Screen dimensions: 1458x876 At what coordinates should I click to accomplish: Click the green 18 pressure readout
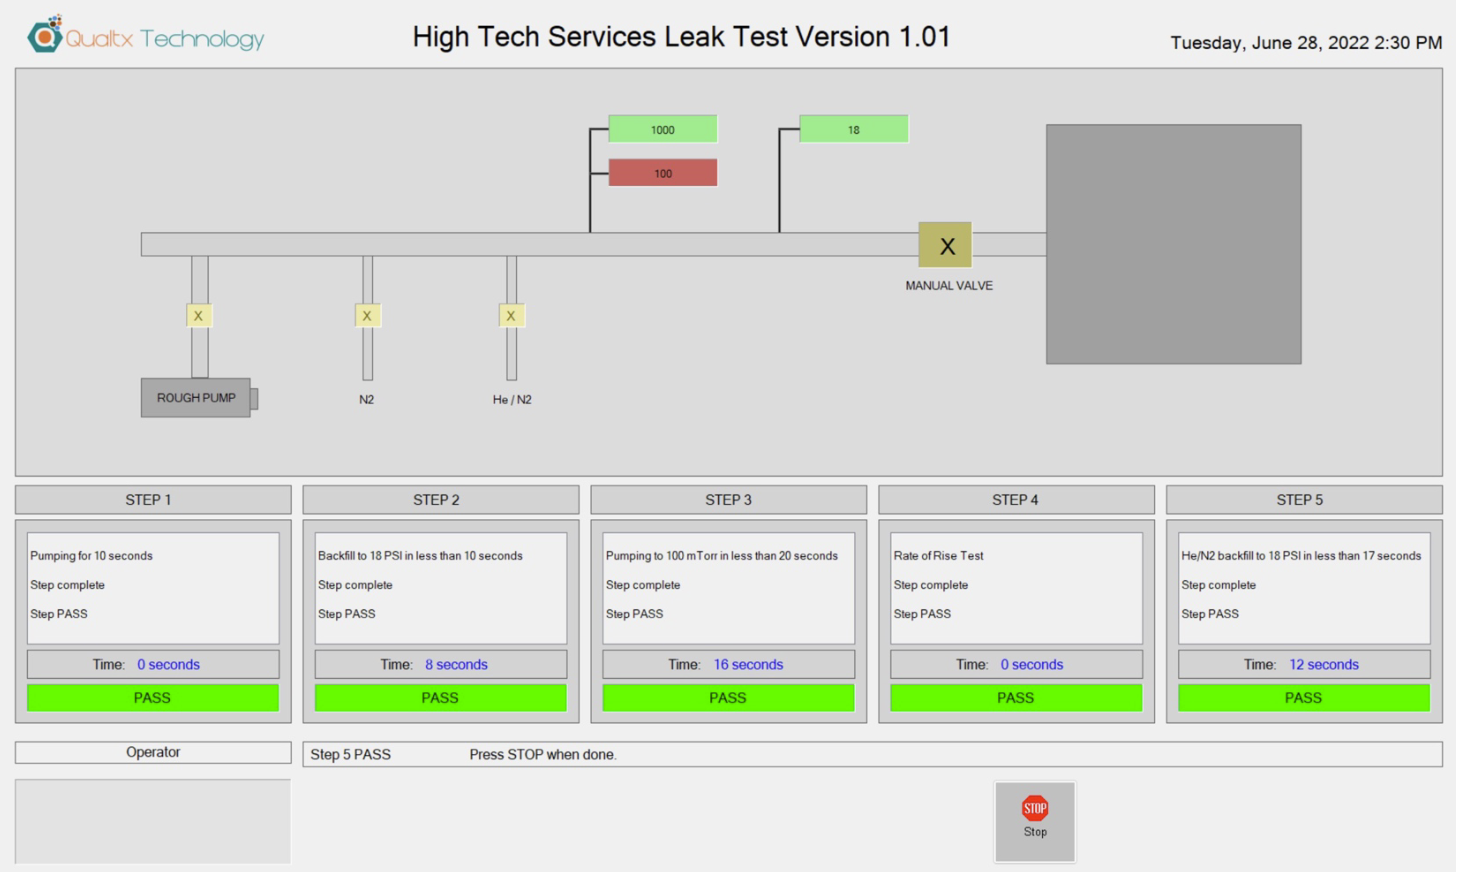click(x=853, y=129)
